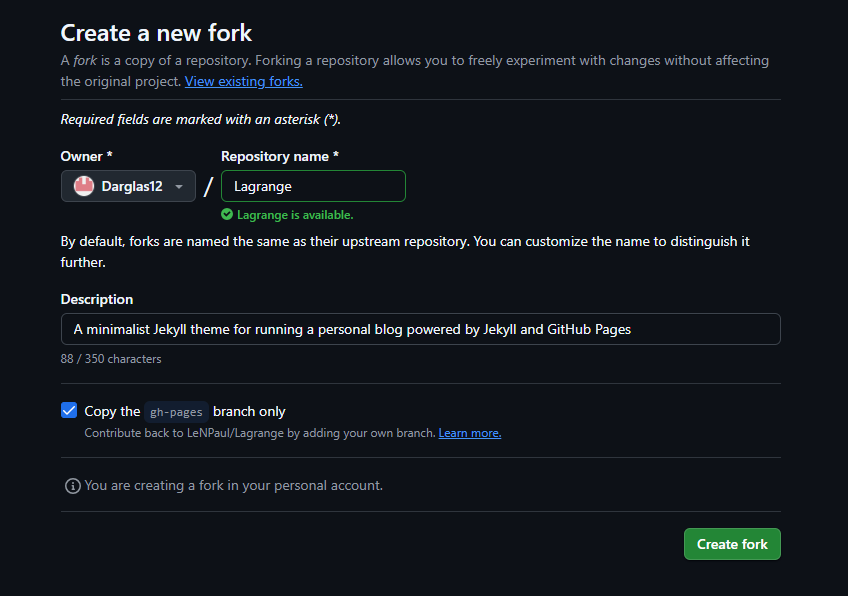This screenshot has width=848, height=596.
Task: Click the gh-pages branch name badge
Action: click(177, 411)
